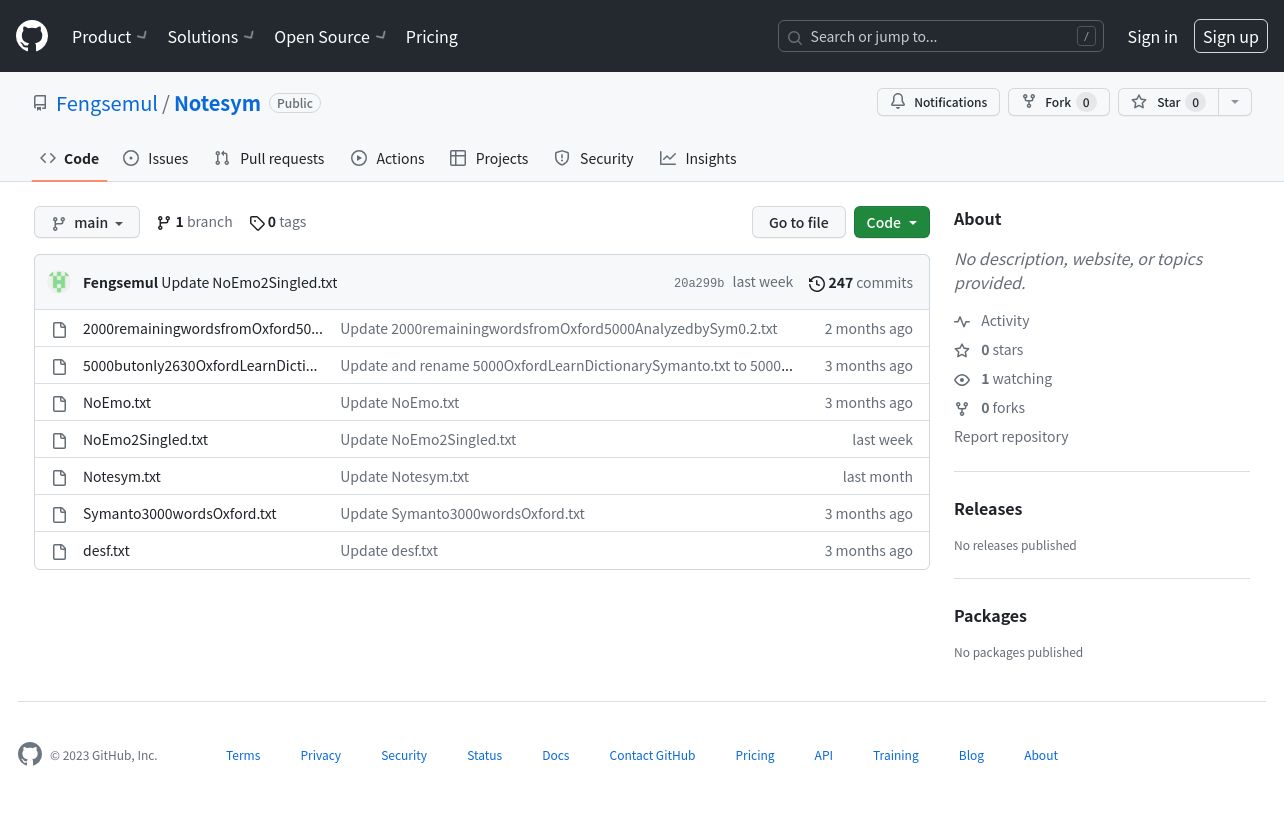
Task: Click the slash shortcut icon in the search box
Action: (1086, 36)
